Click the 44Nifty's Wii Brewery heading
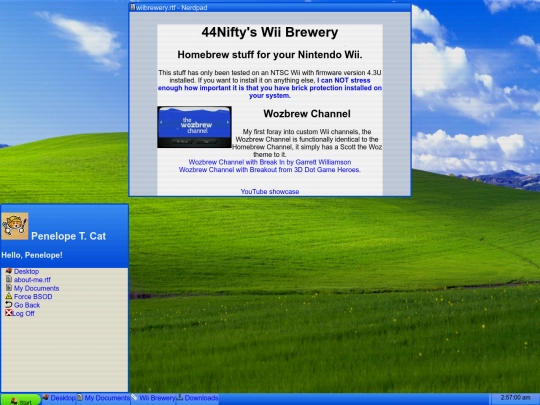540x405 pixels. pos(270,32)
